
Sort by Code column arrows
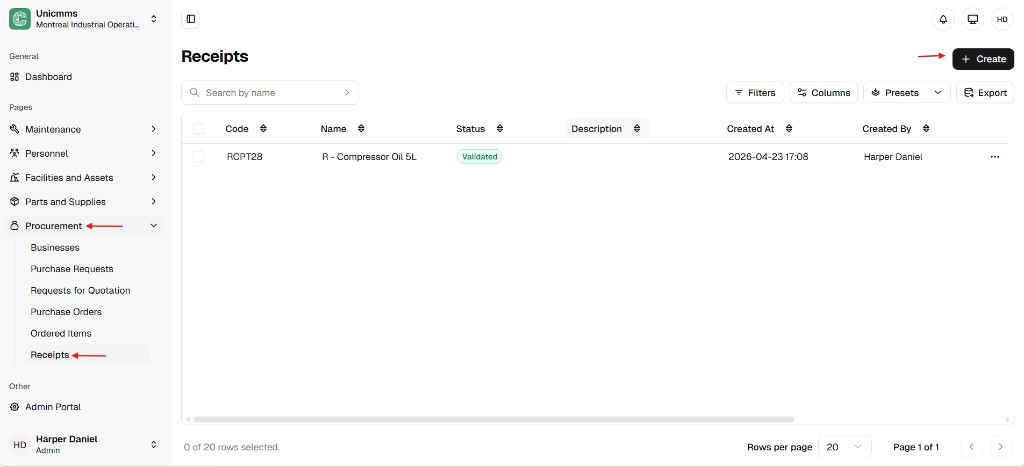pos(263,129)
